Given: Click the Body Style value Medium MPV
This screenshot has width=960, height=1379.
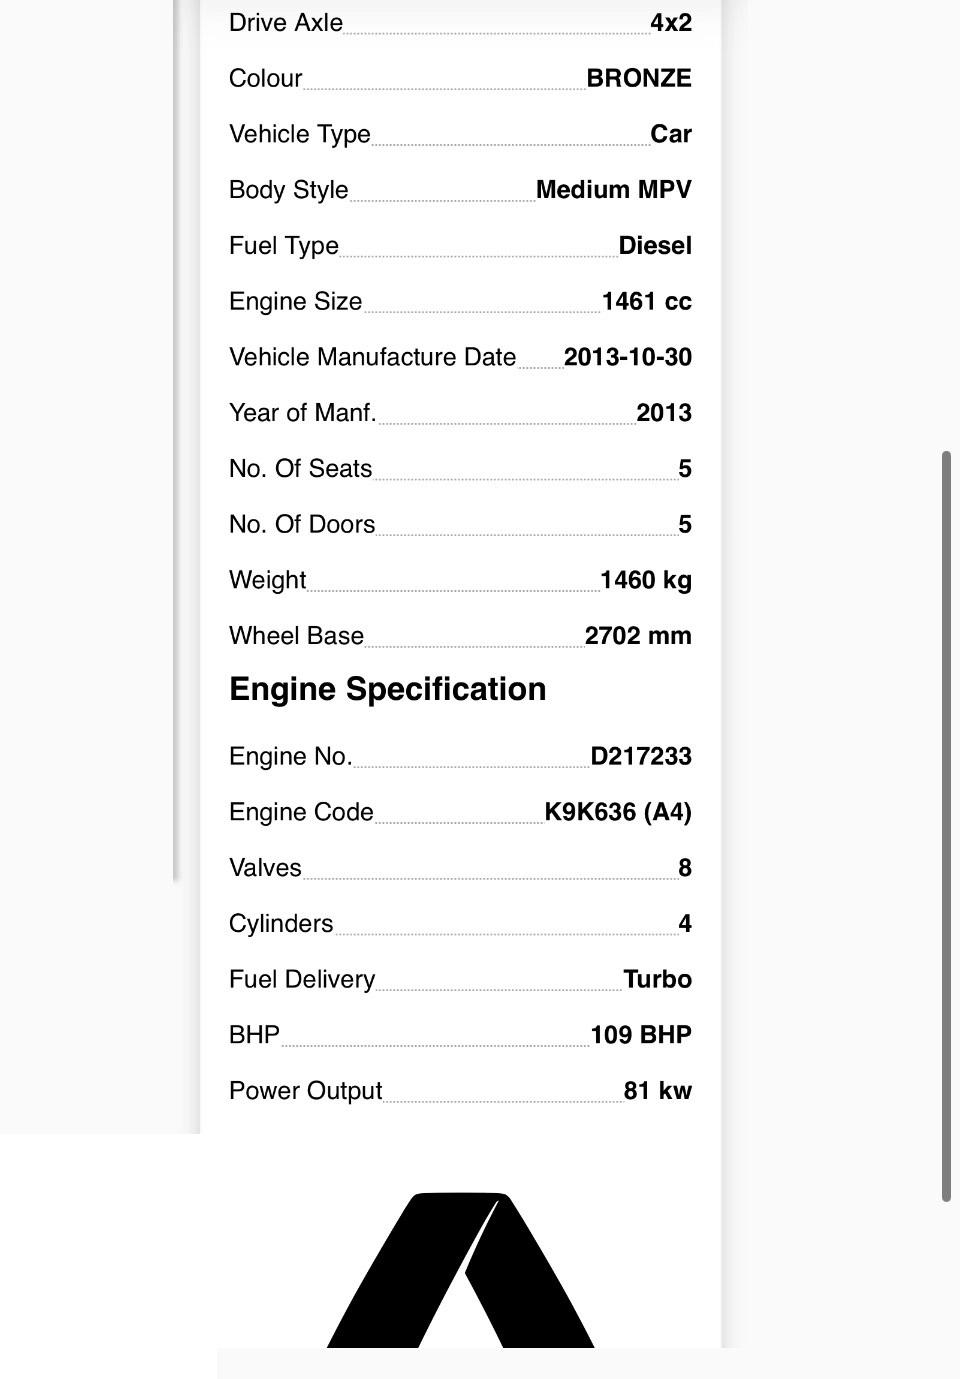Looking at the screenshot, I should pyautogui.click(x=614, y=189).
